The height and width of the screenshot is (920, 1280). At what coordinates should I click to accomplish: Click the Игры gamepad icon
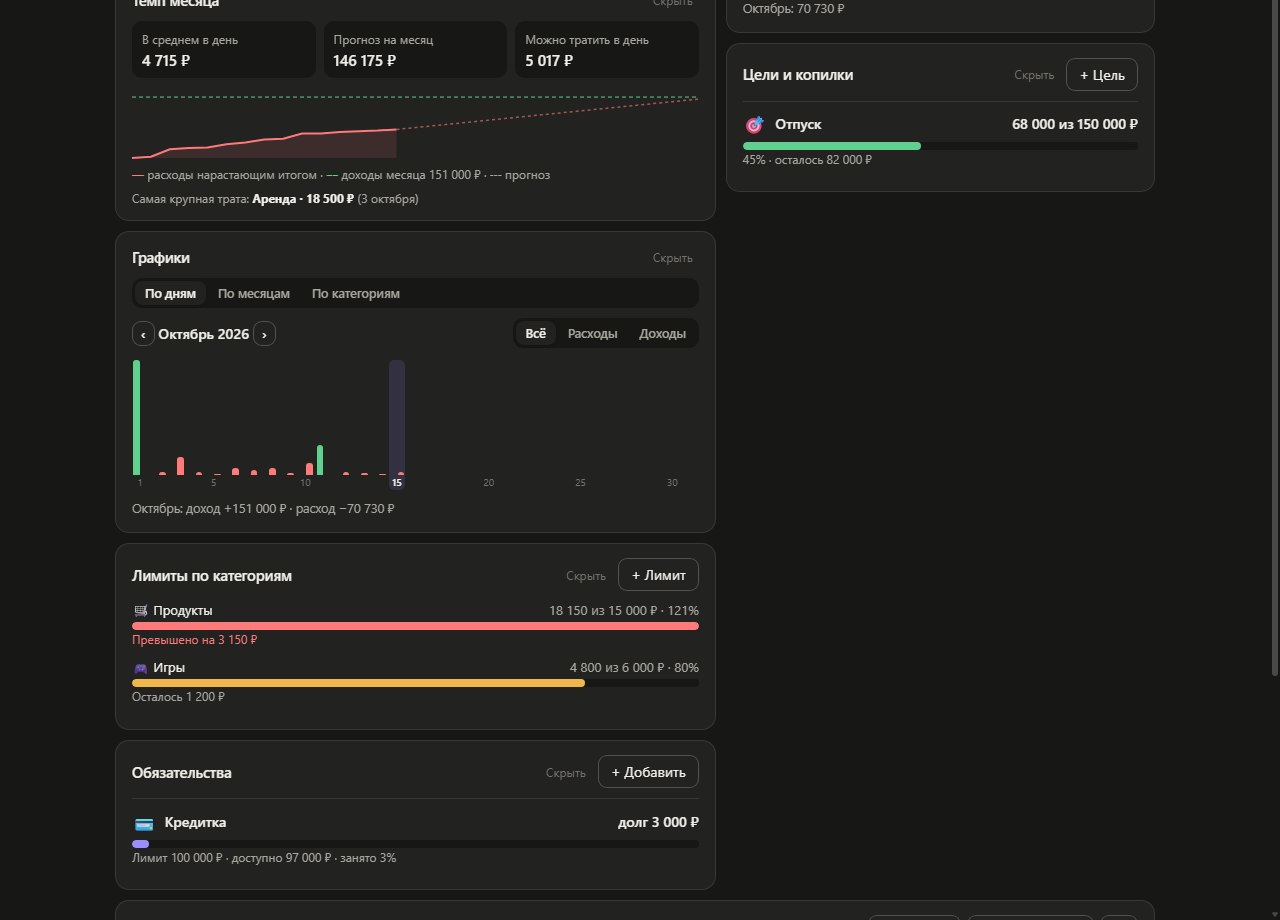(140, 668)
